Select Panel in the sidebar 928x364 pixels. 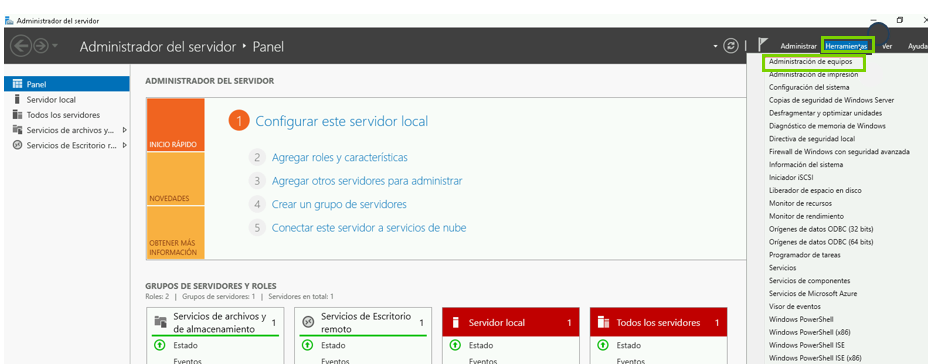[67, 84]
